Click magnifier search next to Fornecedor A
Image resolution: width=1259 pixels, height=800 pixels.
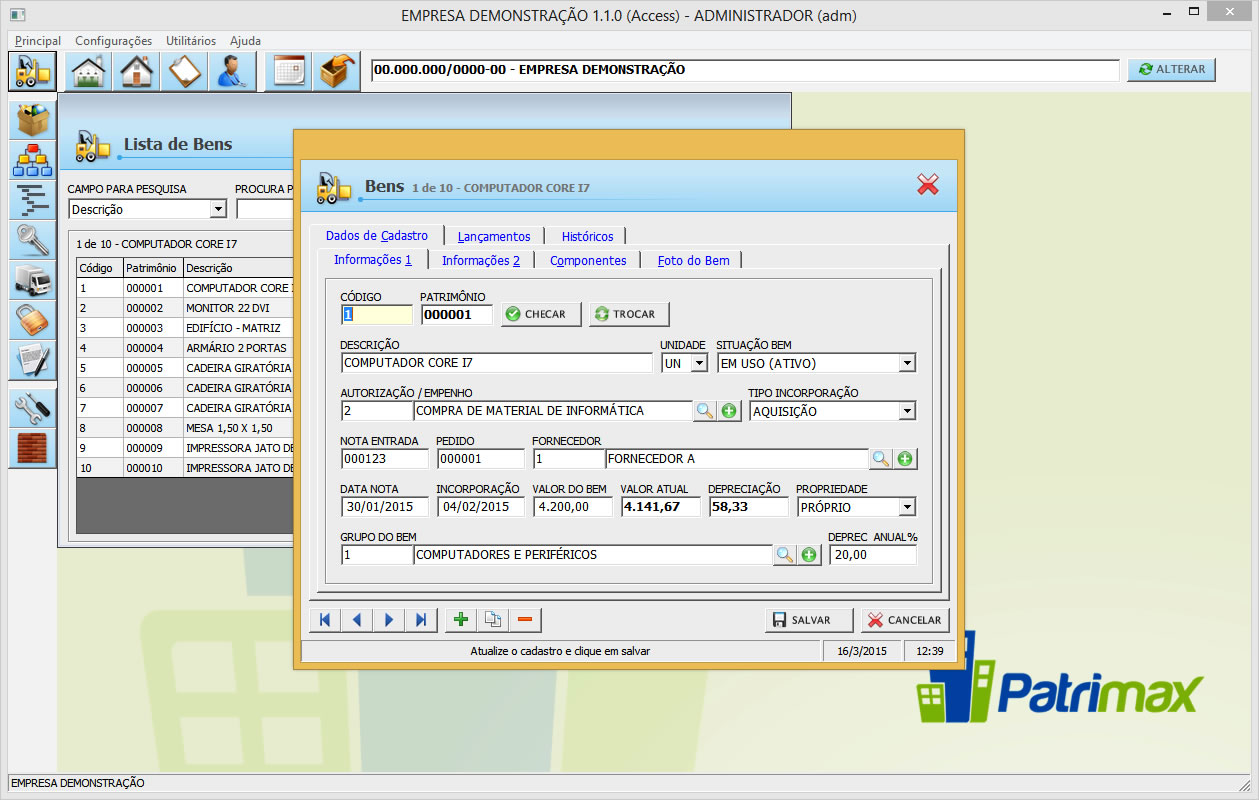(880, 459)
